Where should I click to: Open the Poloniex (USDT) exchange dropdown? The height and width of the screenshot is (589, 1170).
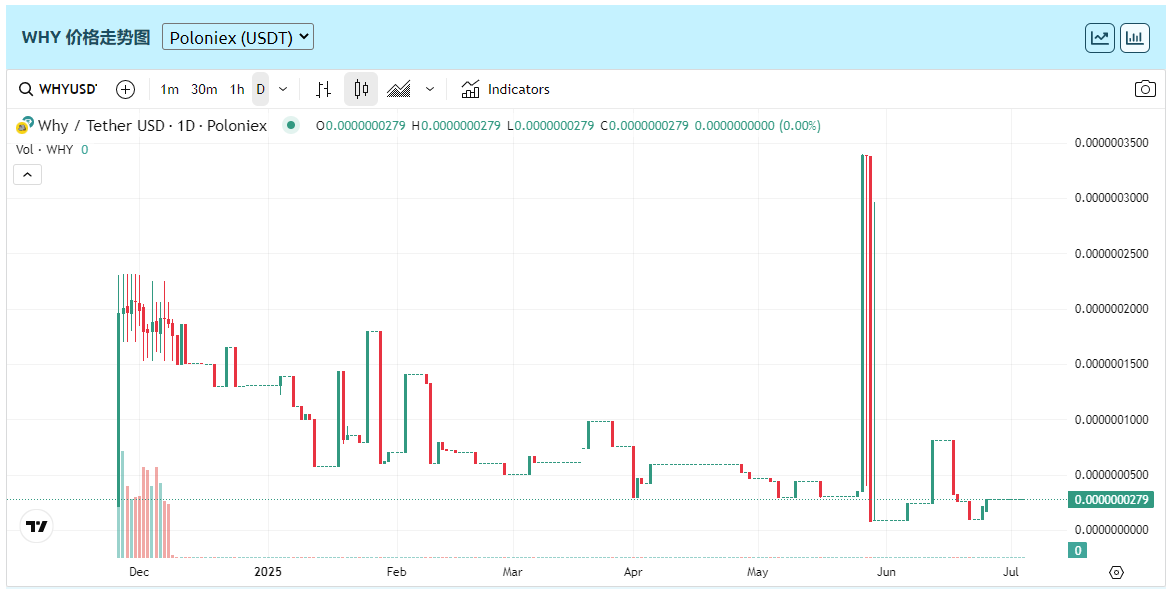pos(238,37)
